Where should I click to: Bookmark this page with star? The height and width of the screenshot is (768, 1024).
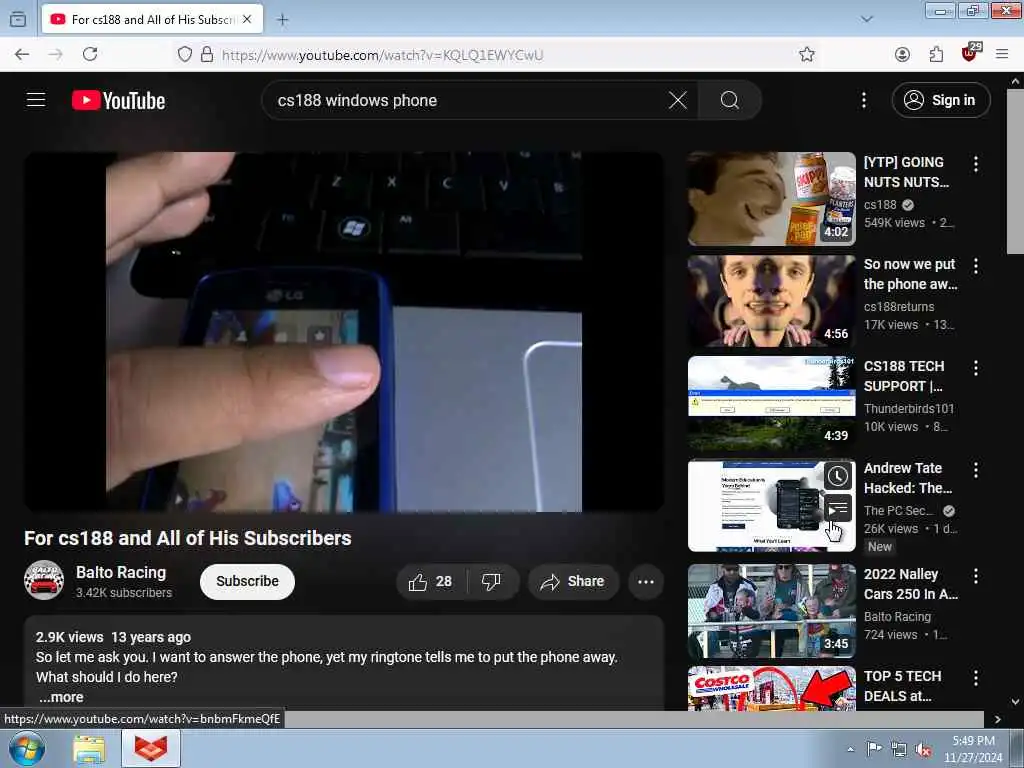(807, 54)
